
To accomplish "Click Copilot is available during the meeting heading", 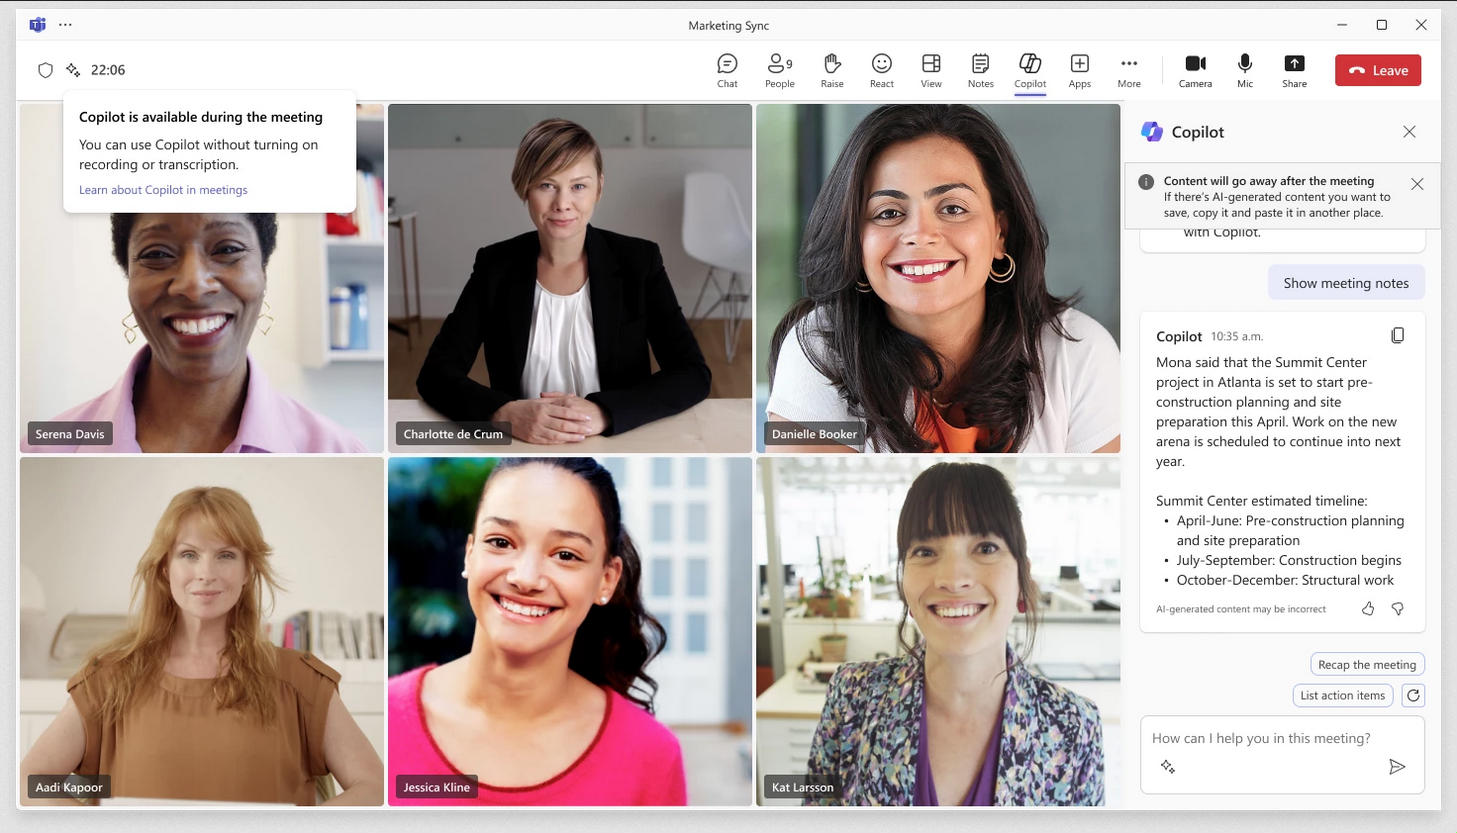I will (201, 117).
